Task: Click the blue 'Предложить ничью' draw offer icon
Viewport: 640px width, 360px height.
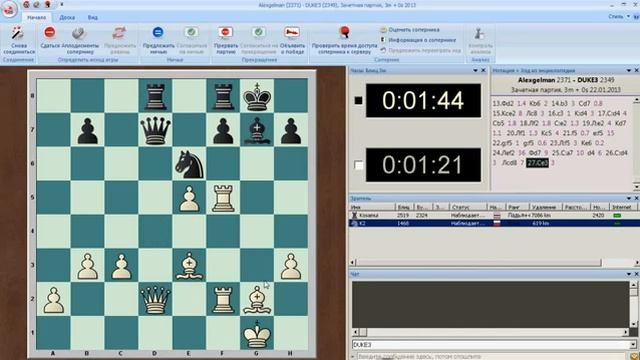Action: (x=158, y=32)
